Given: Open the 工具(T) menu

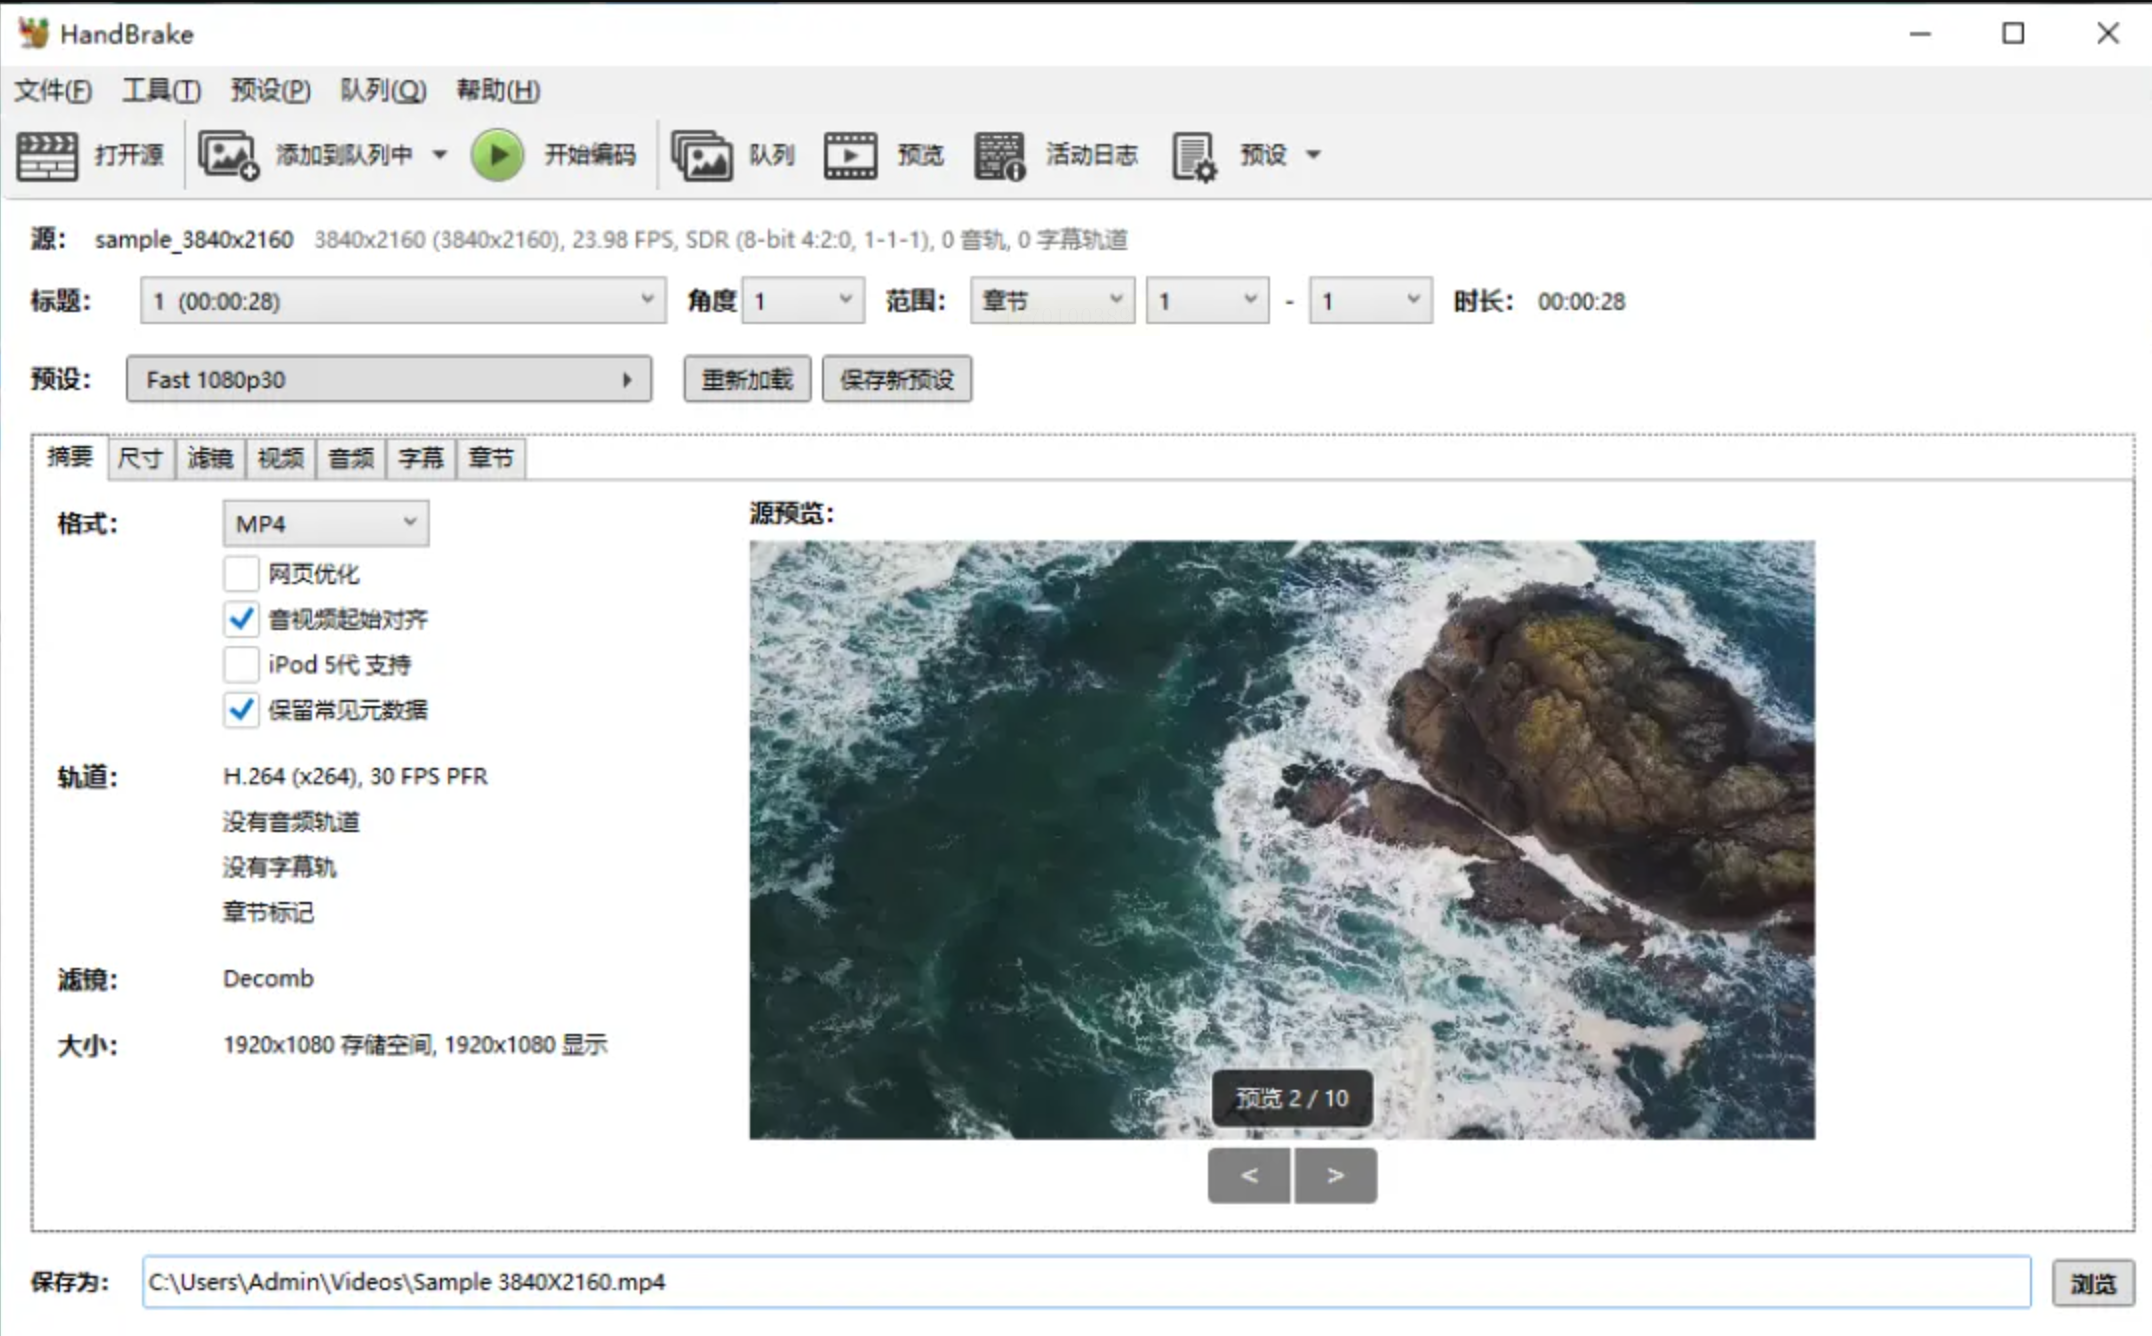Looking at the screenshot, I should [x=161, y=90].
